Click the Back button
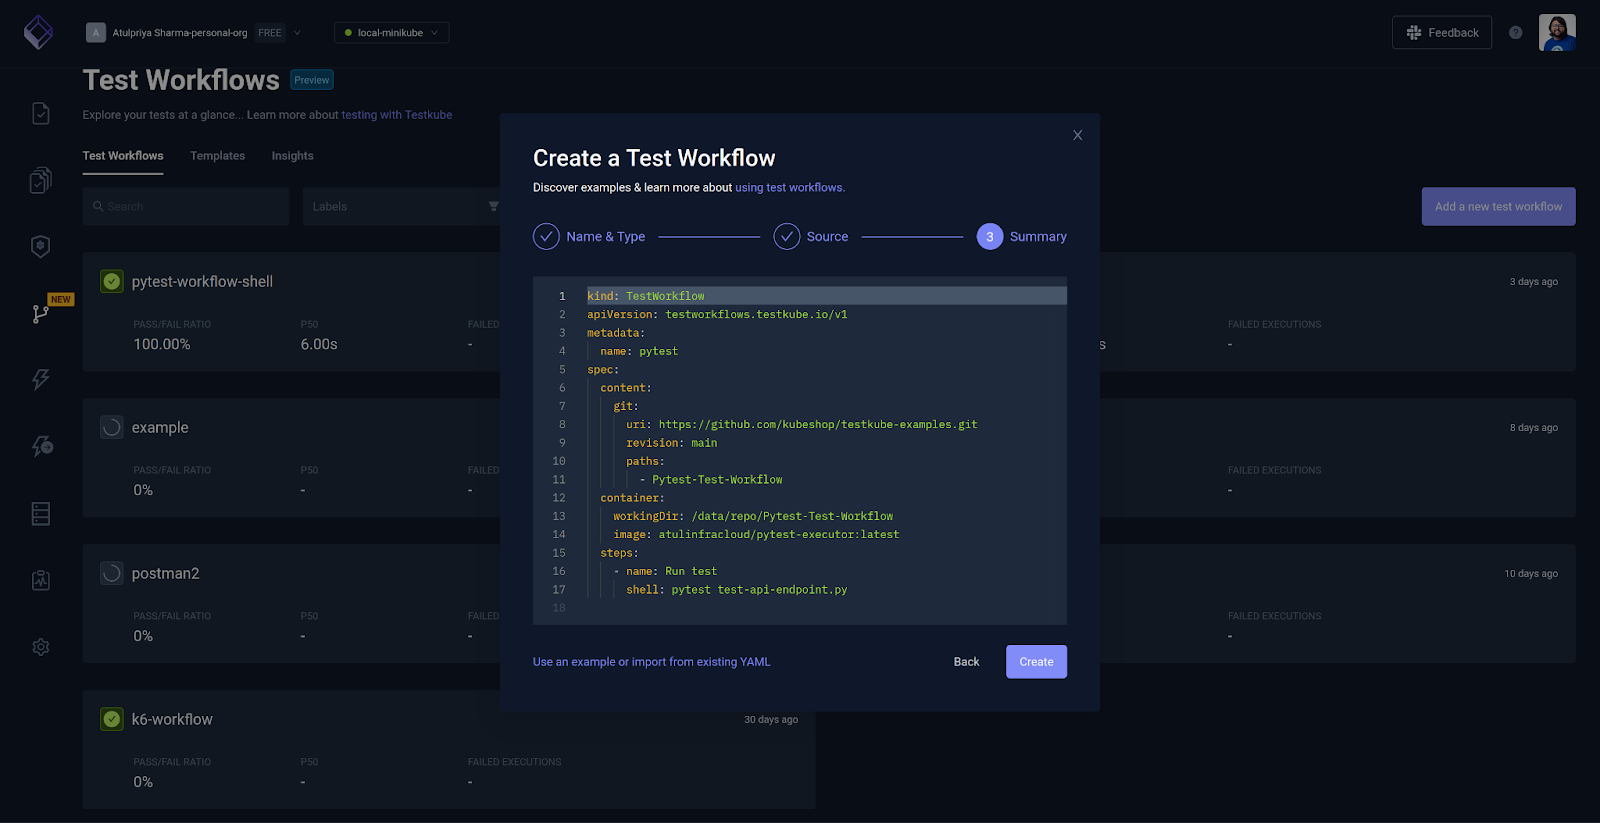 [966, 662]
